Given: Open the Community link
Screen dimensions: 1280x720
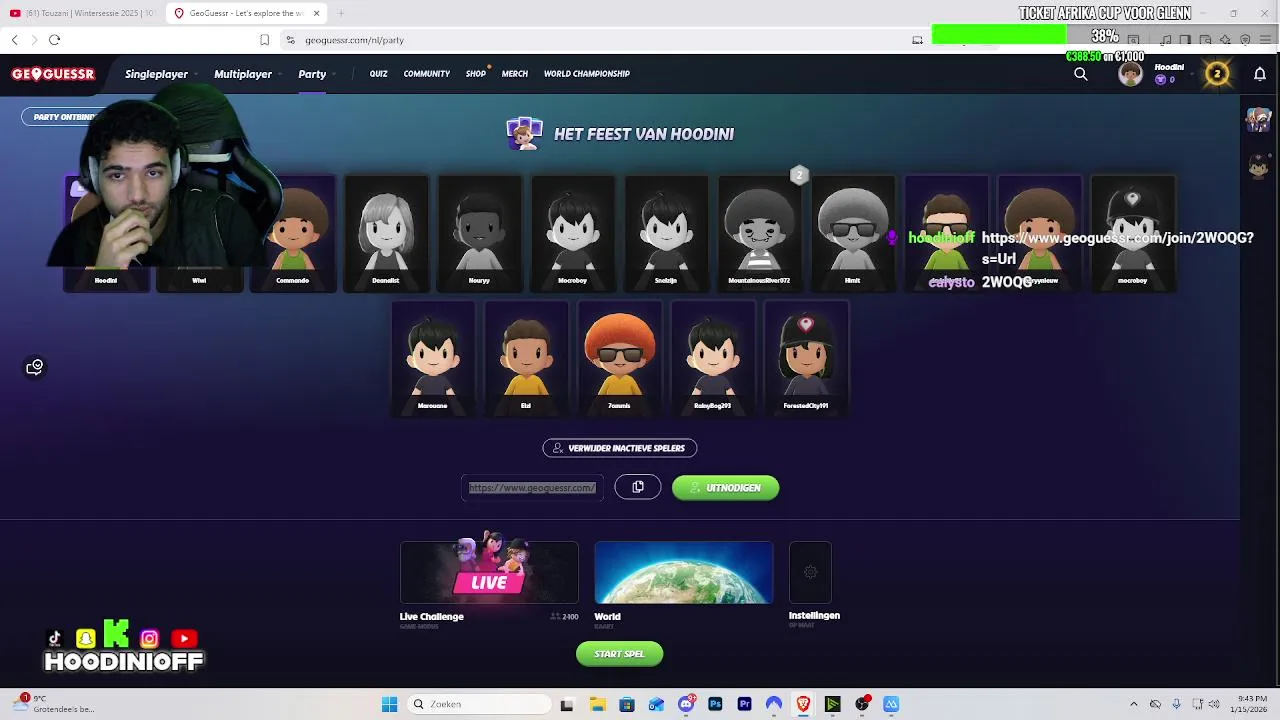Looking at the screenshot, I should (x=427, y=74).
